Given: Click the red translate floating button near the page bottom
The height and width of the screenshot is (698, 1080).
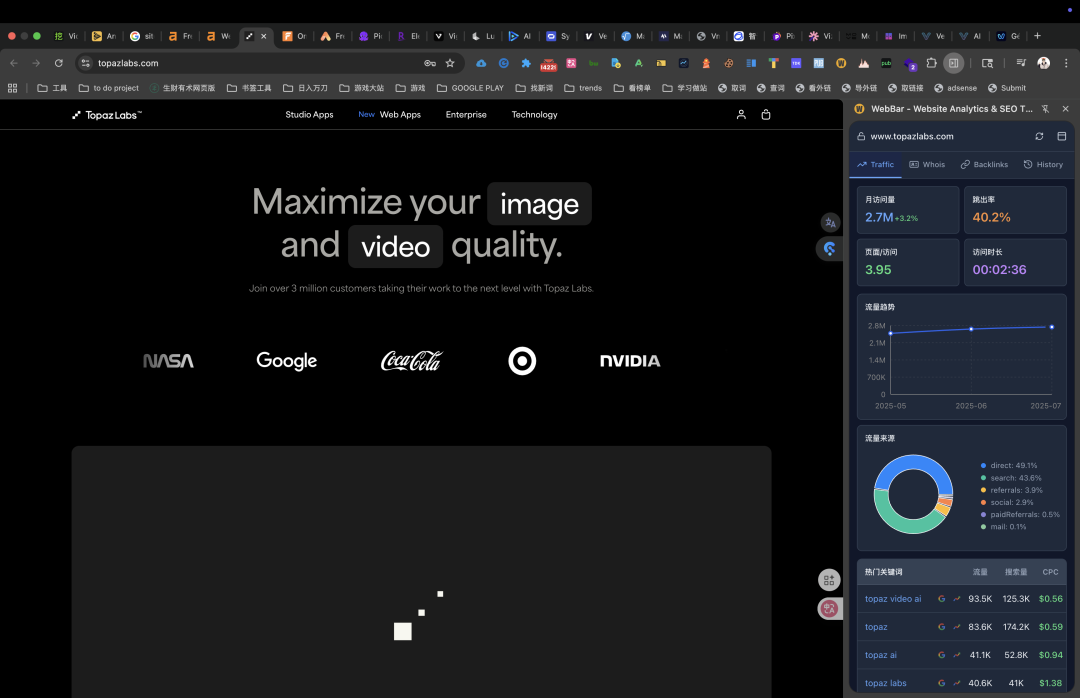Looking at the screenshot, I should [x=829, y=608].
